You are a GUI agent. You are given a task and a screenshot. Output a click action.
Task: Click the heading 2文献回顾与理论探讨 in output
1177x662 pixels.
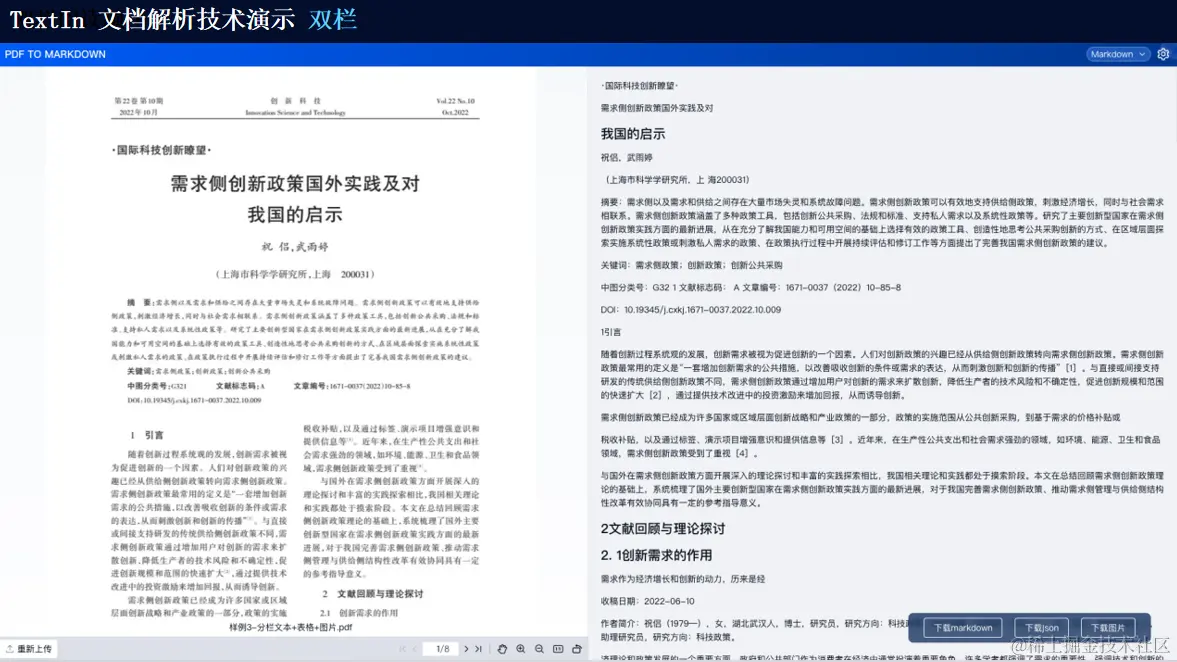tap(663, 528)
